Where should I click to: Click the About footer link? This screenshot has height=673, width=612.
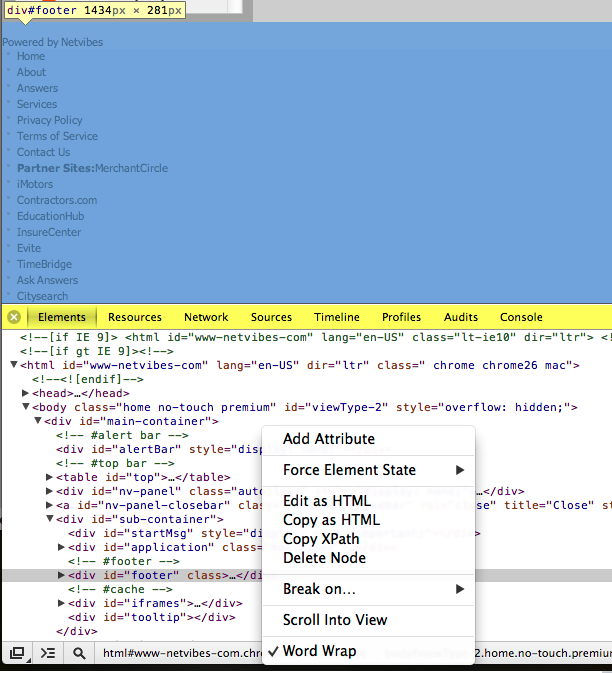31,72
